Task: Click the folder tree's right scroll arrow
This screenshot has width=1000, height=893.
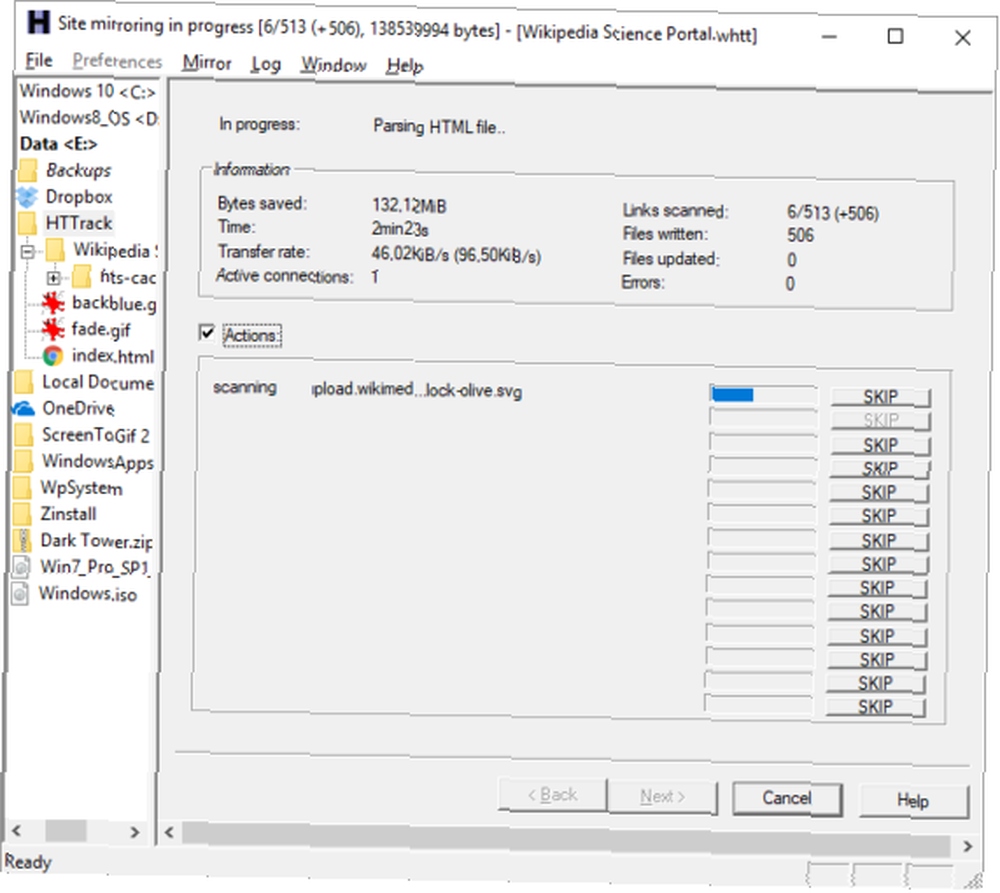Action: click(135, 832)
